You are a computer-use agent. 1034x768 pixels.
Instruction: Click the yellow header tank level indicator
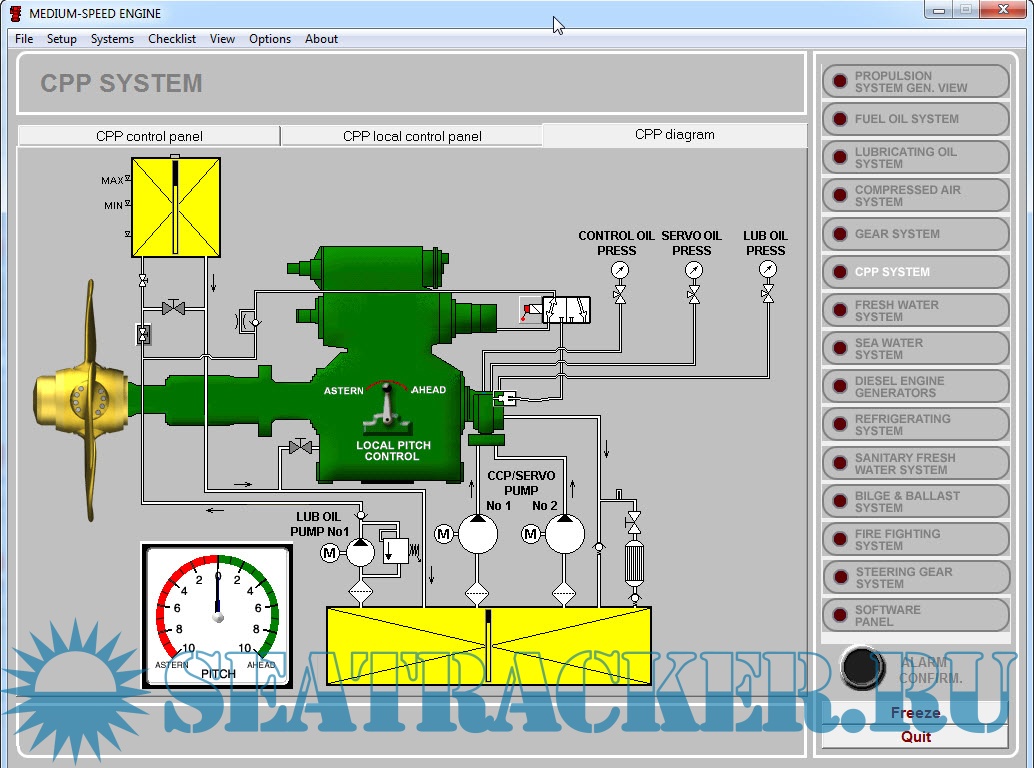[x=175, y=207]
